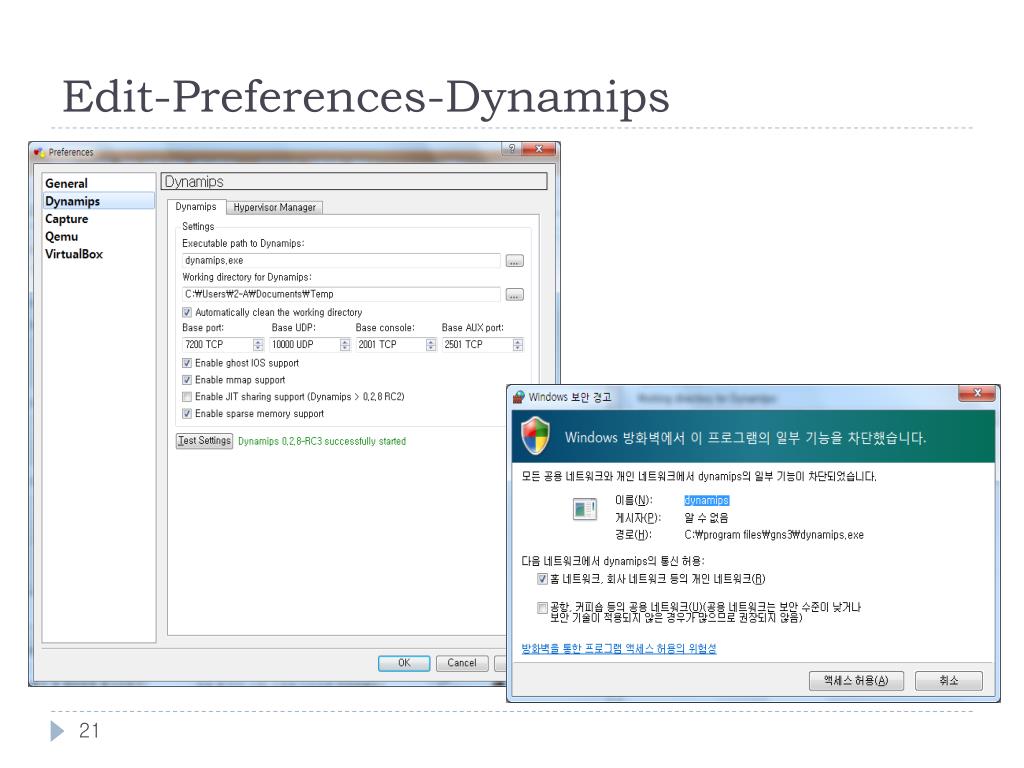Click the Windows security alert title icon
Screen dimensions: 1024x768
click(x=519, y=396)
